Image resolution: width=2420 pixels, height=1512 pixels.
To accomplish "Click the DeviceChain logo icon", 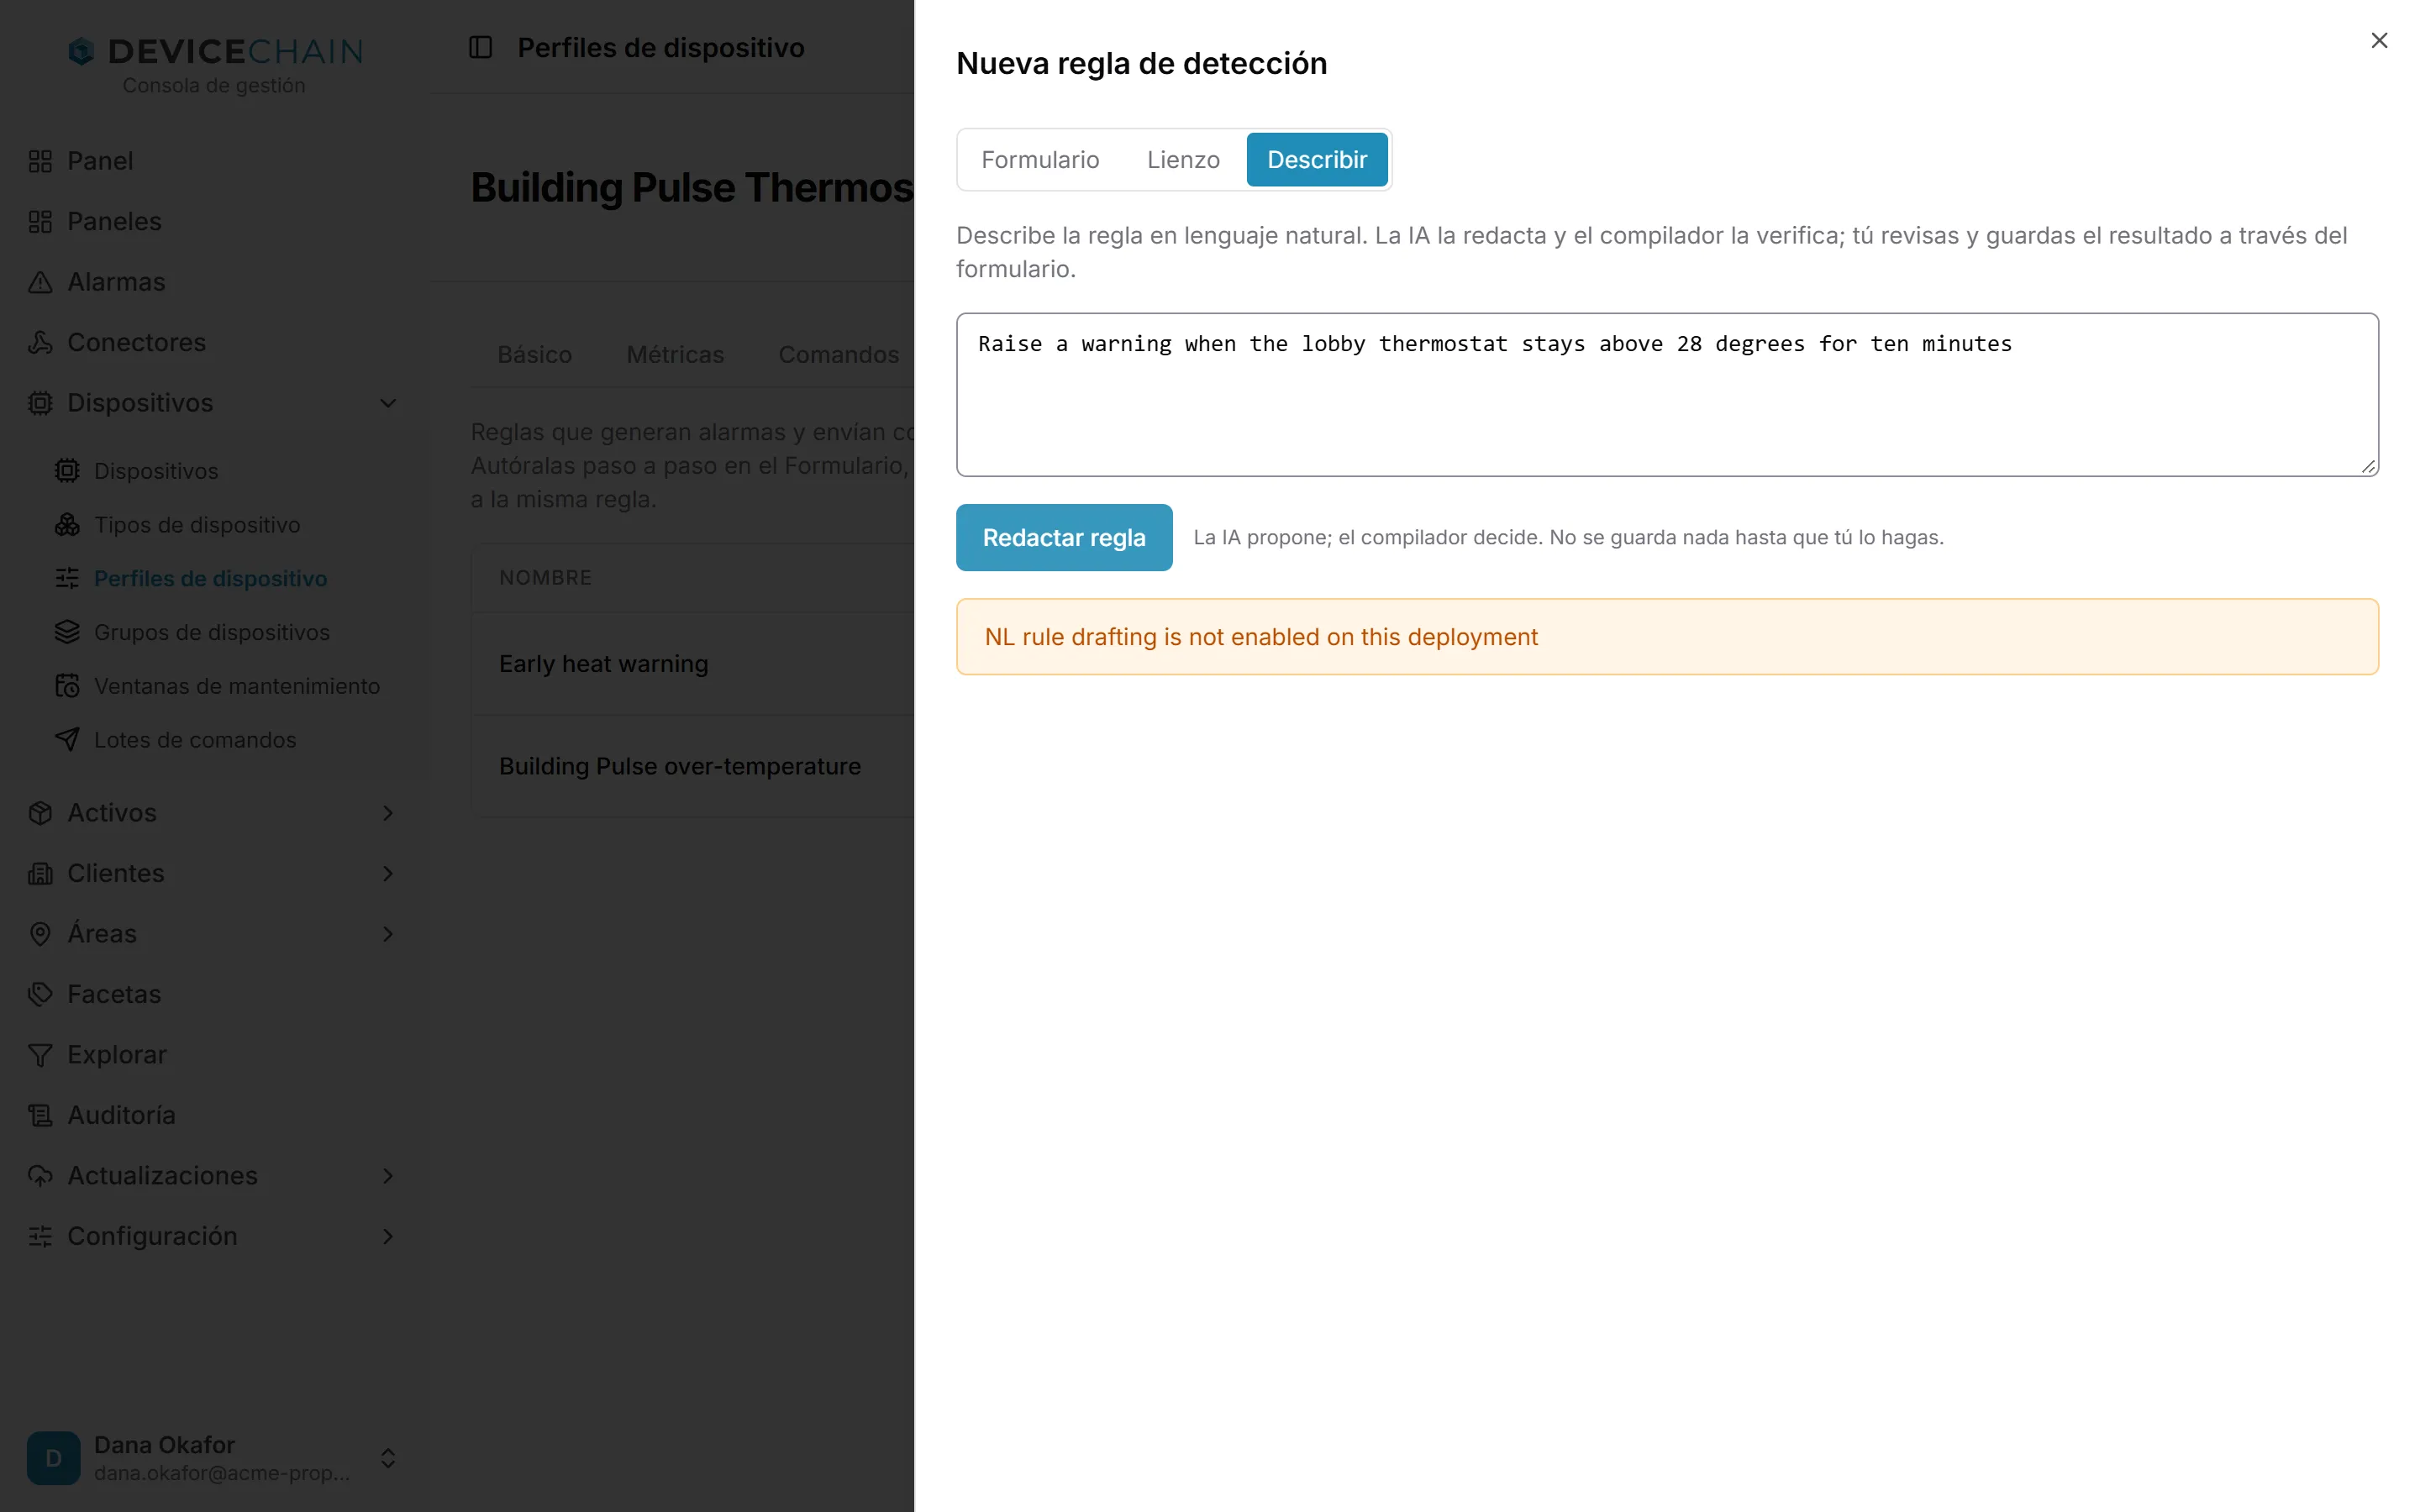I will coord(81,50).
